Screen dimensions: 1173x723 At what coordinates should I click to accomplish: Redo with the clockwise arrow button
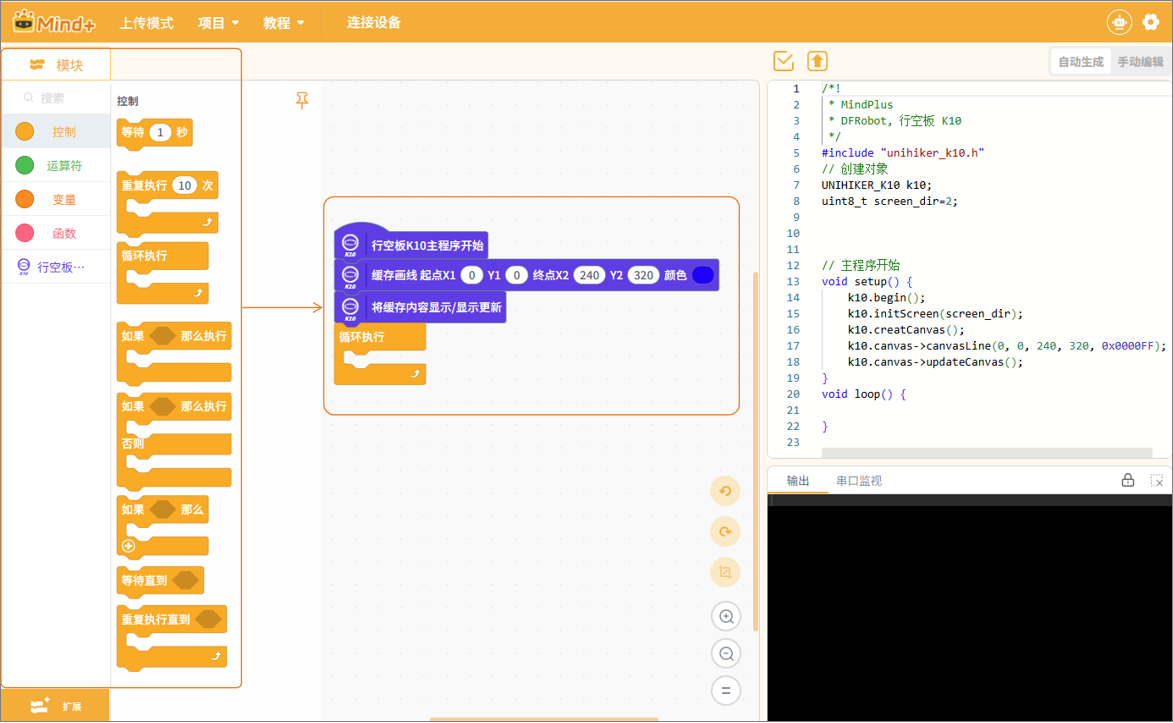click(x=726, y=531)
